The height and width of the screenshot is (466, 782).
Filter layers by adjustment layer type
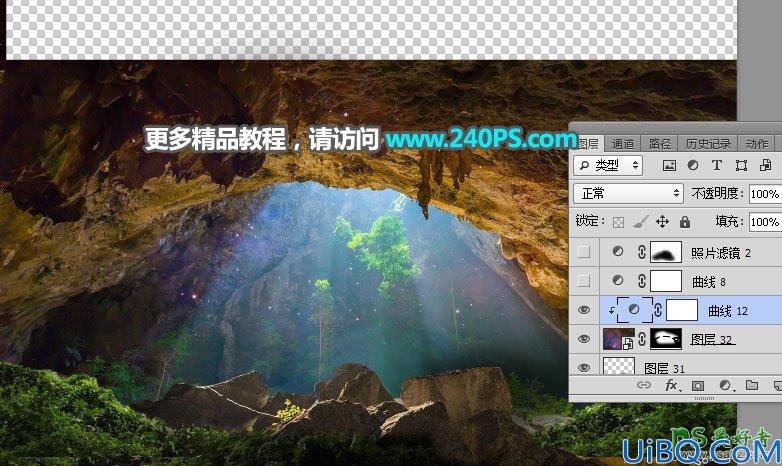693,166
